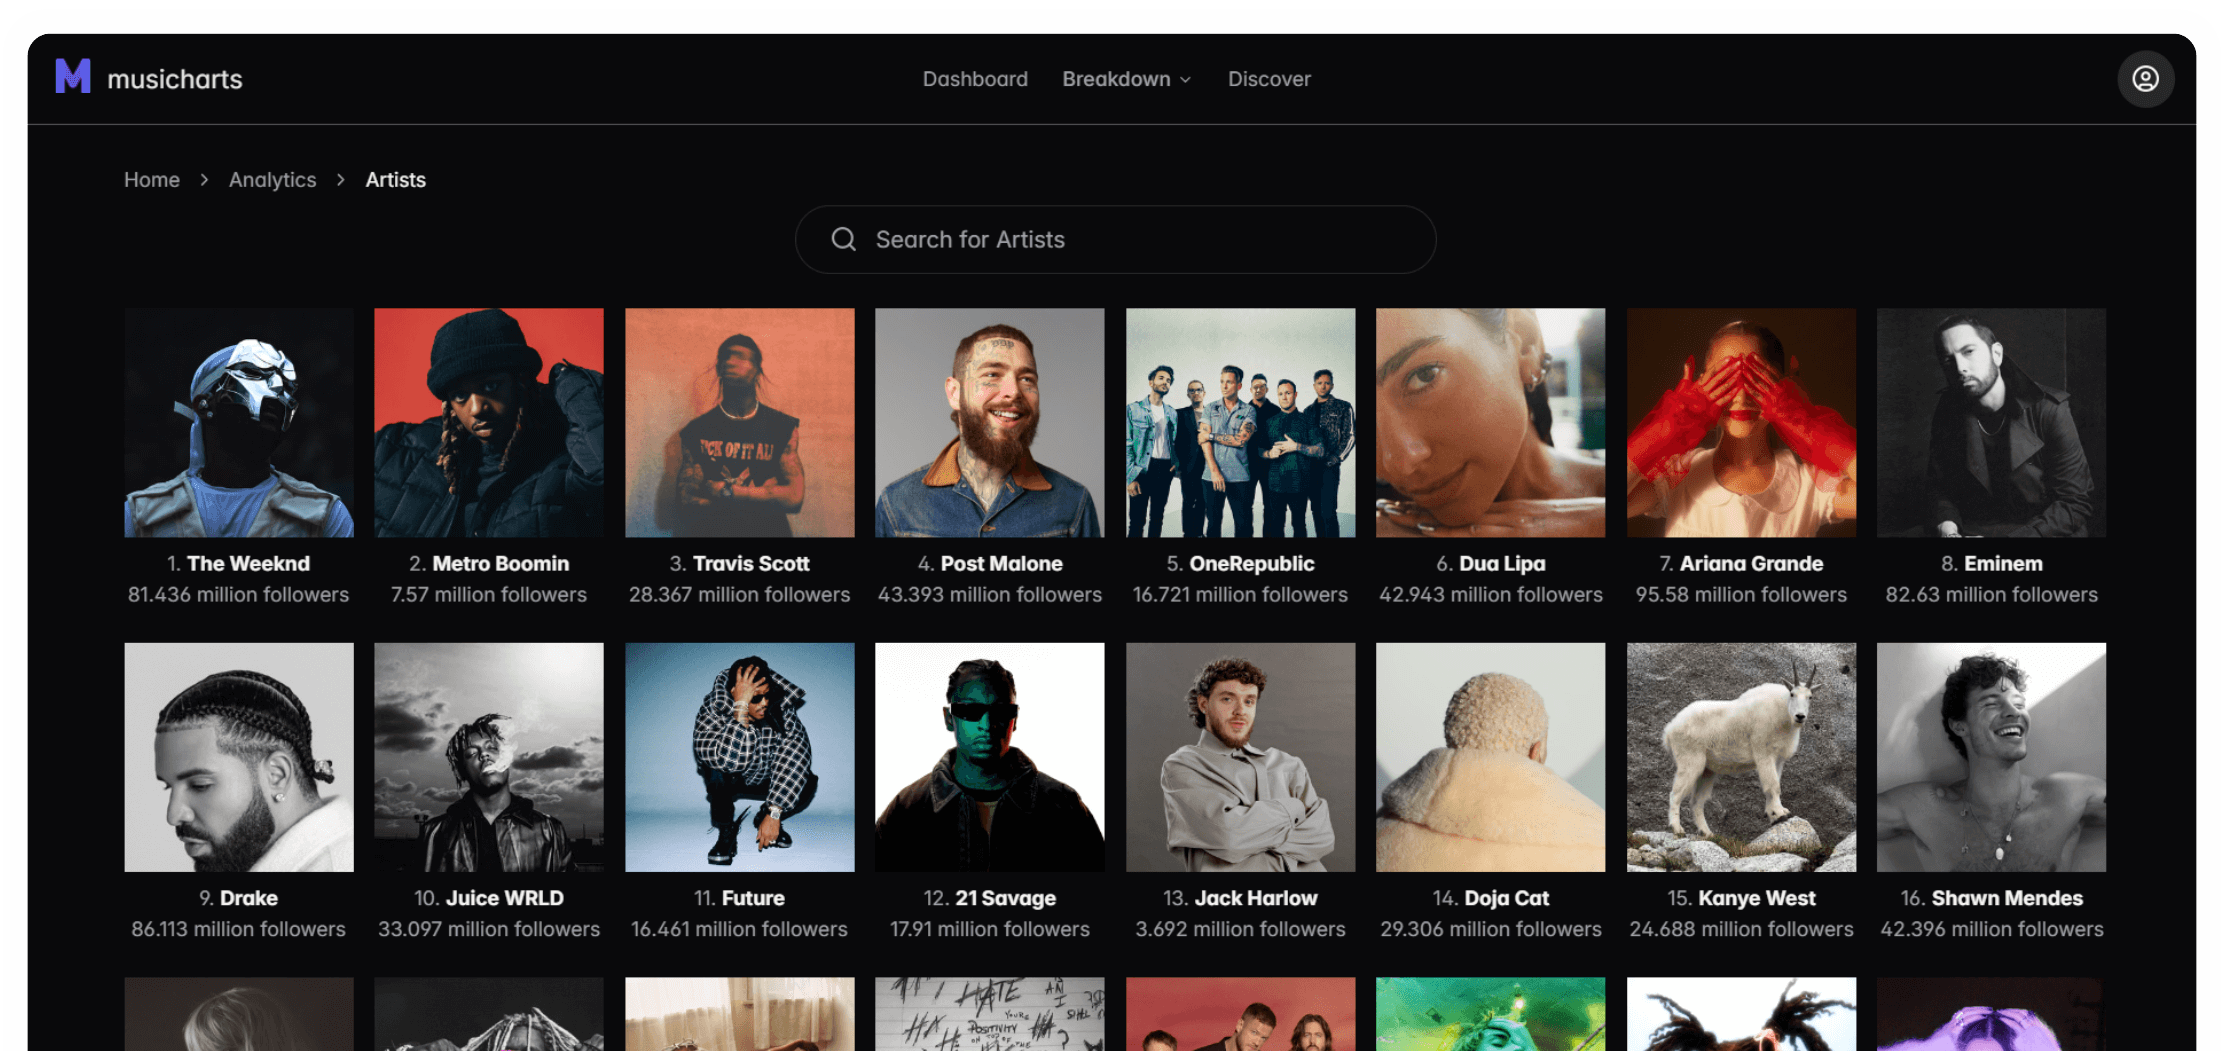
Task: Click "24.688 million followers" text
Action: point(1742,929)
